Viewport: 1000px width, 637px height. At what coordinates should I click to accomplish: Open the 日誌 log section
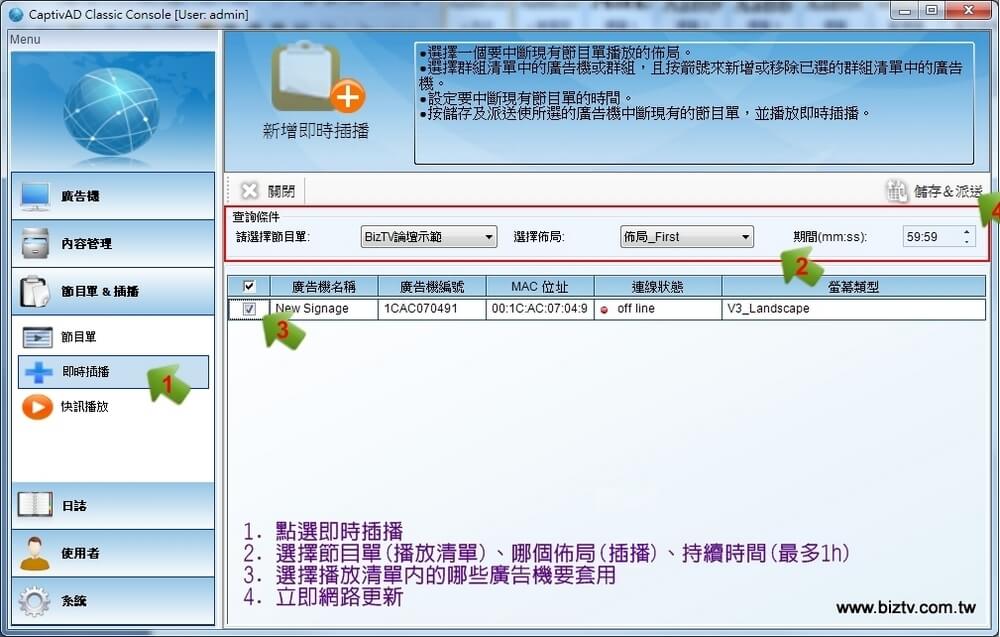coord(112,506)
